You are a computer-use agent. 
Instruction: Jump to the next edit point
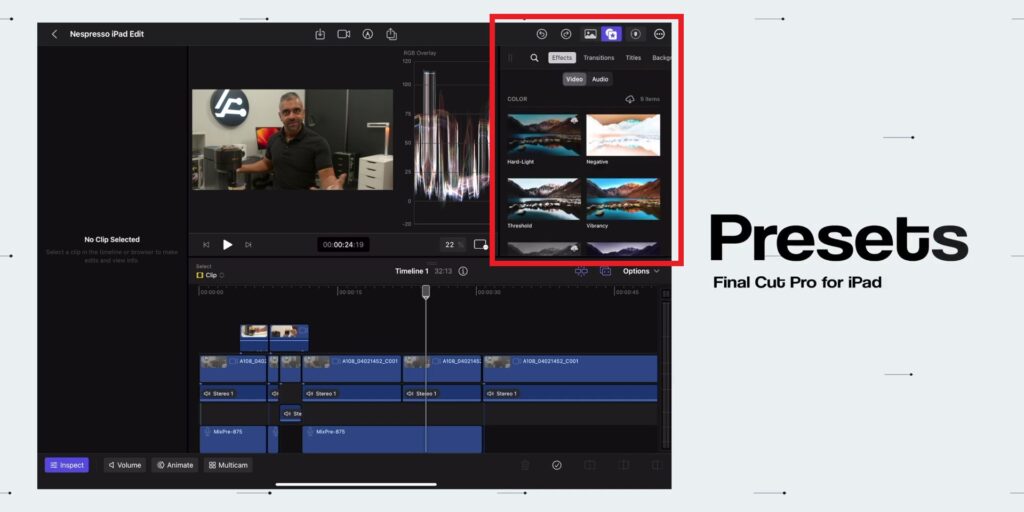[248, 245]
